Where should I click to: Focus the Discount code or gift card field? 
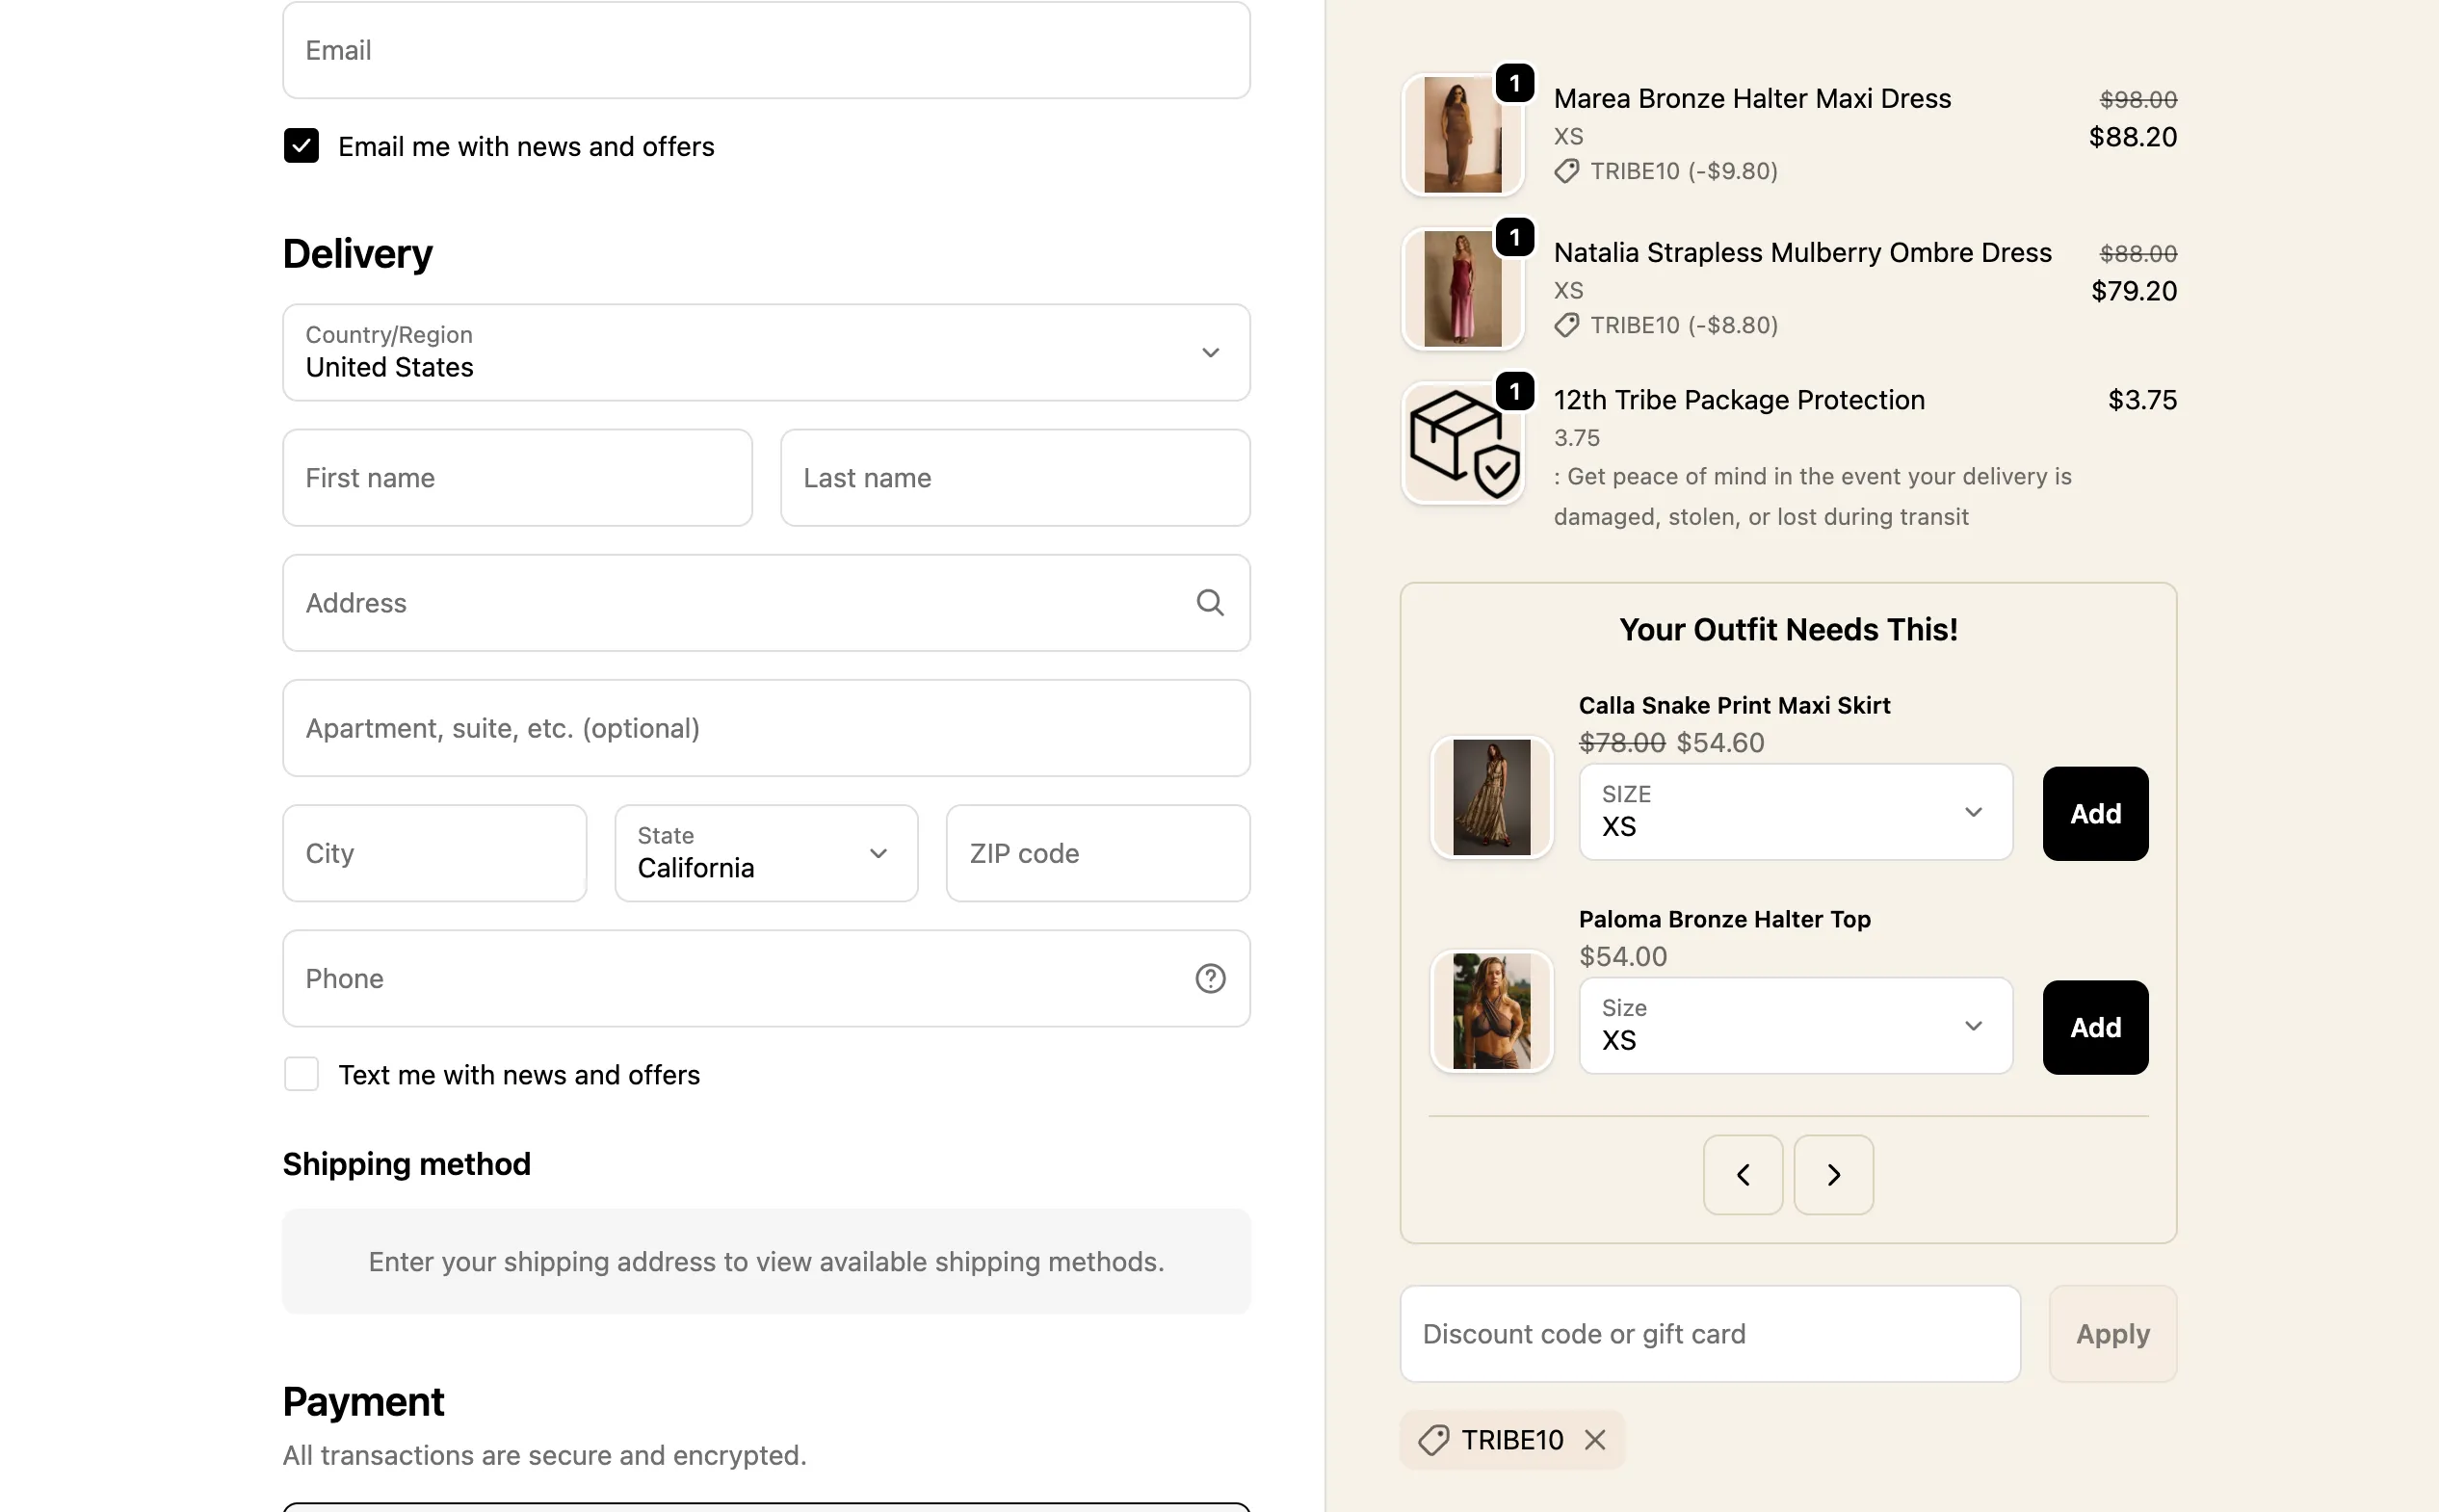1709,1334
